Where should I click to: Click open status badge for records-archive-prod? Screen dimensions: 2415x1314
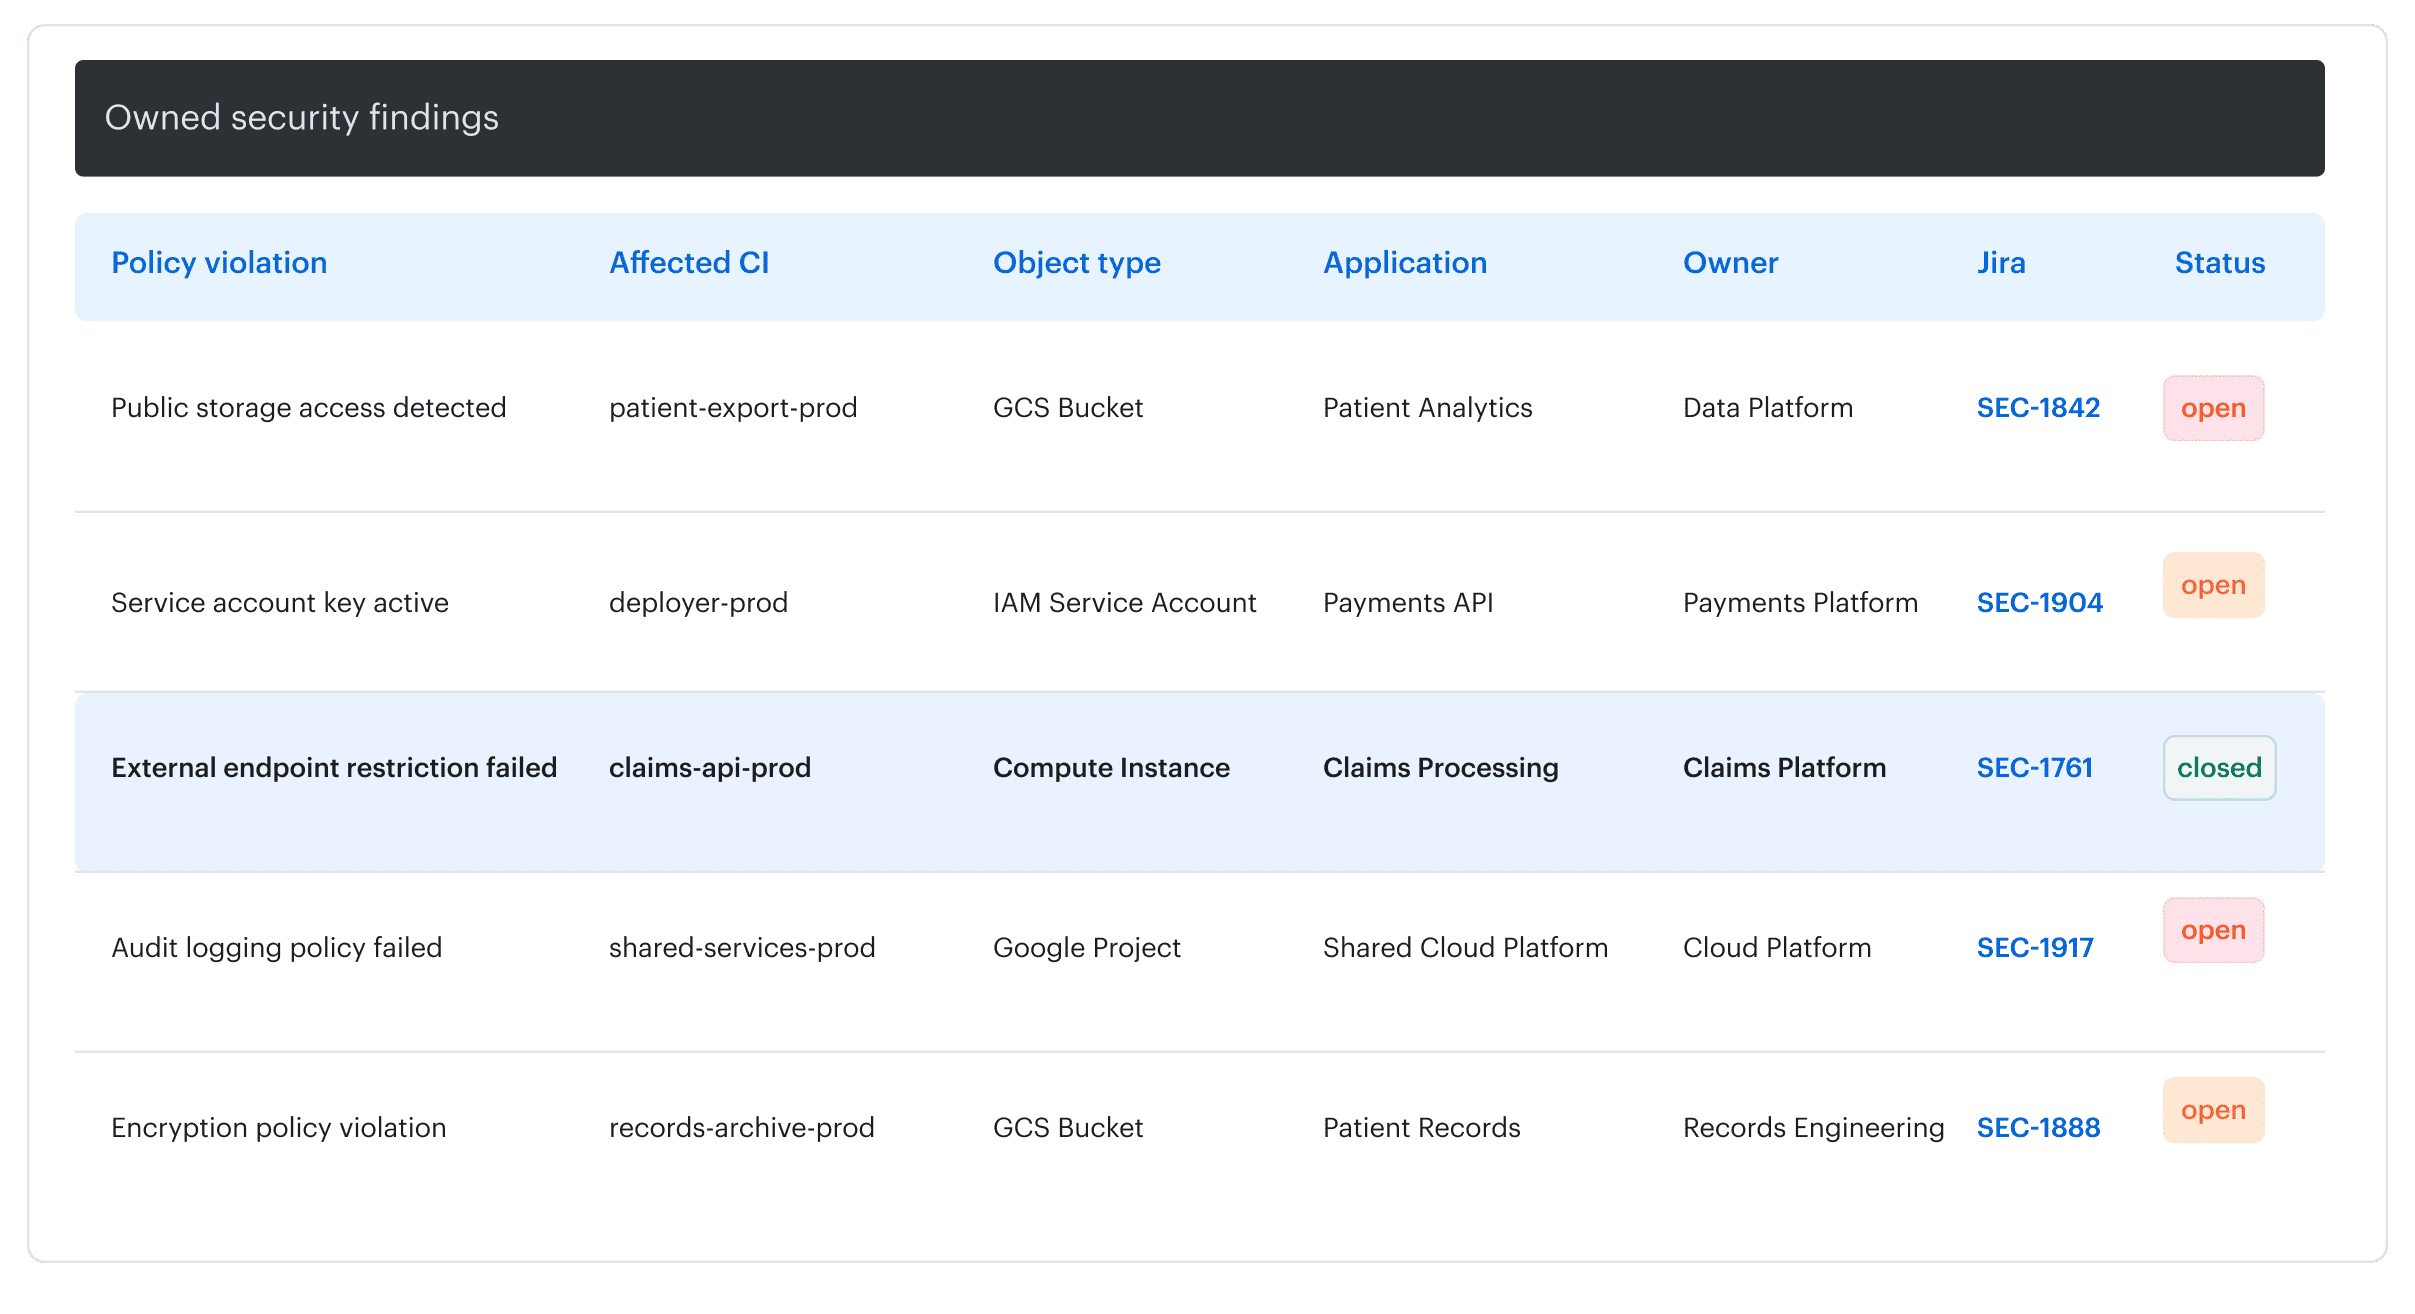(2214, 1110)
